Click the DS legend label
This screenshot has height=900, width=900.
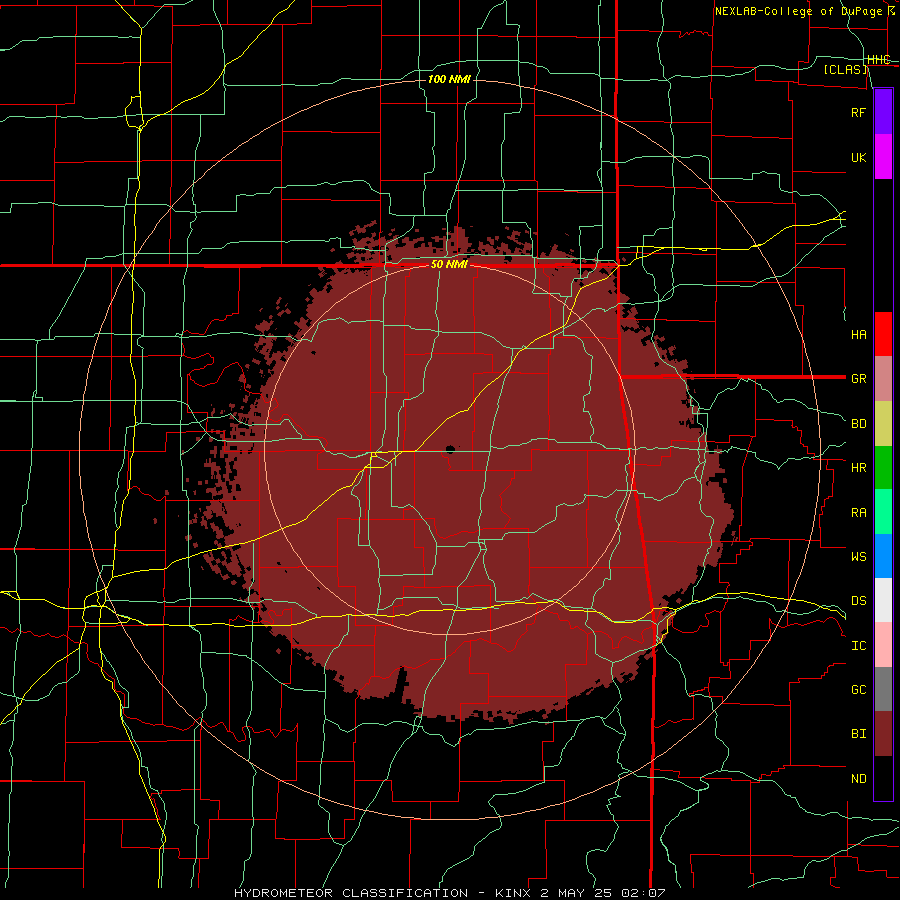pos(859,601)
